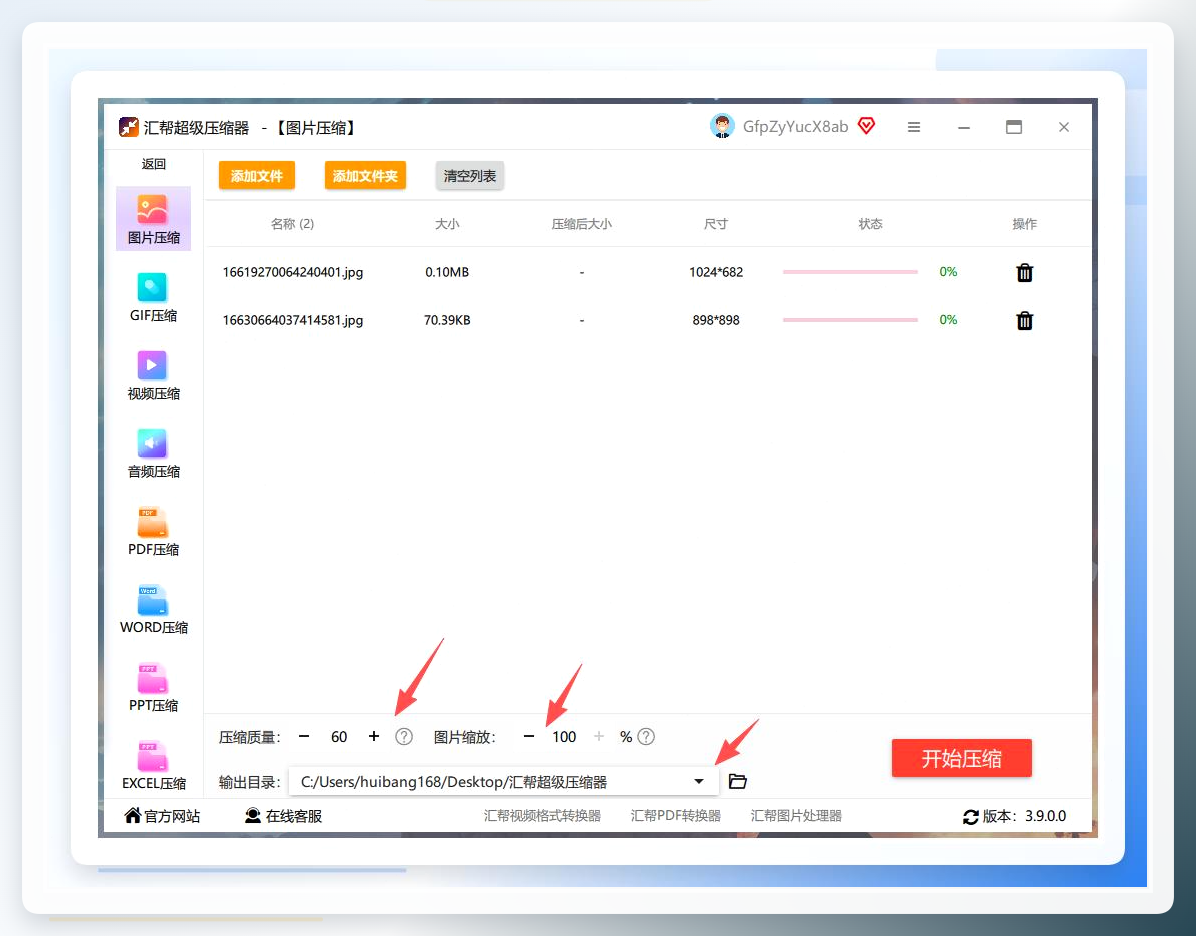Click the 图片缩放 help question icon
Screen dimensions: 1196x936
[646, 737]
